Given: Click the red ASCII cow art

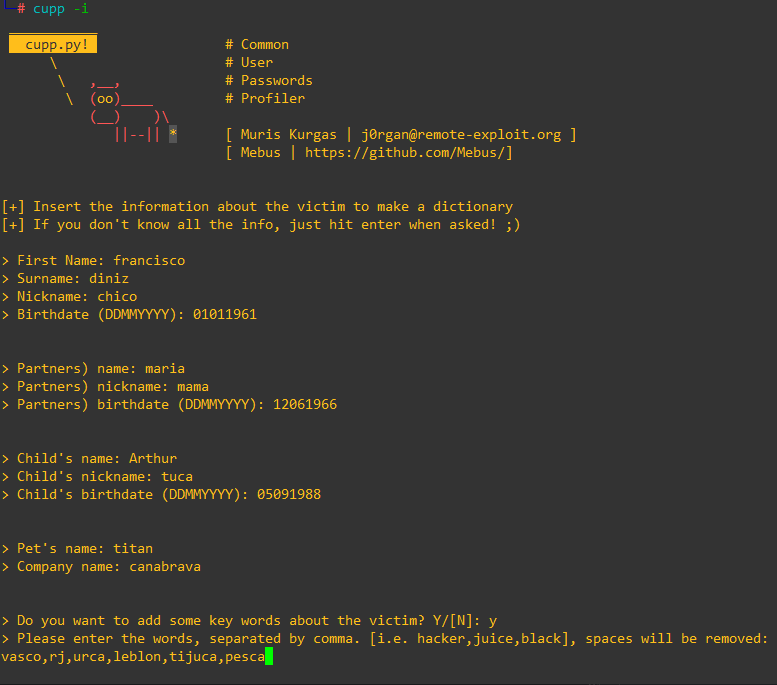Looking at the screenshot, I should click(x=130, y=111).
